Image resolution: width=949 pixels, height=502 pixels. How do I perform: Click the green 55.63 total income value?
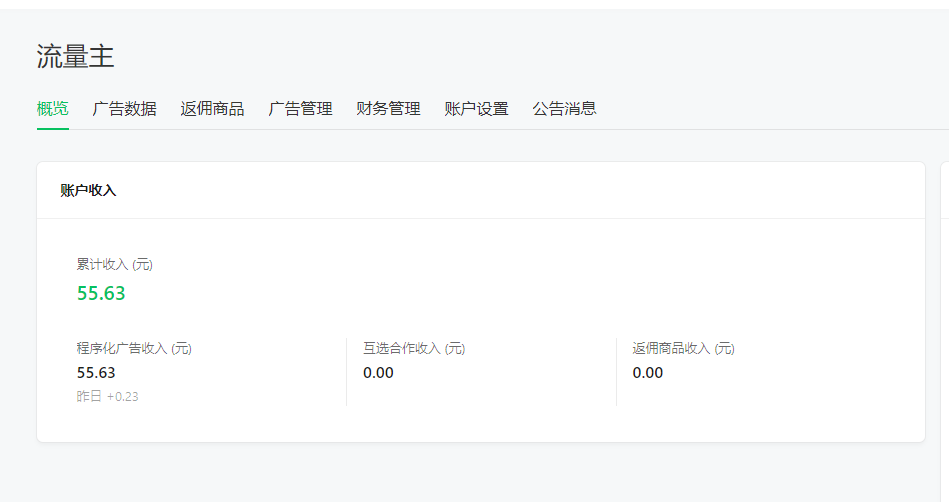point(101,293)
